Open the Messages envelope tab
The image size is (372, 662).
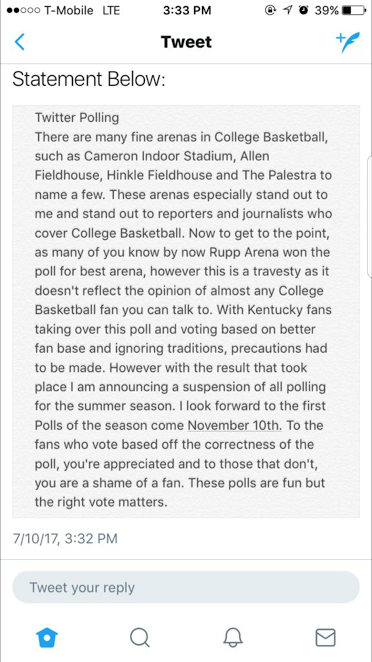pos(326,638)
